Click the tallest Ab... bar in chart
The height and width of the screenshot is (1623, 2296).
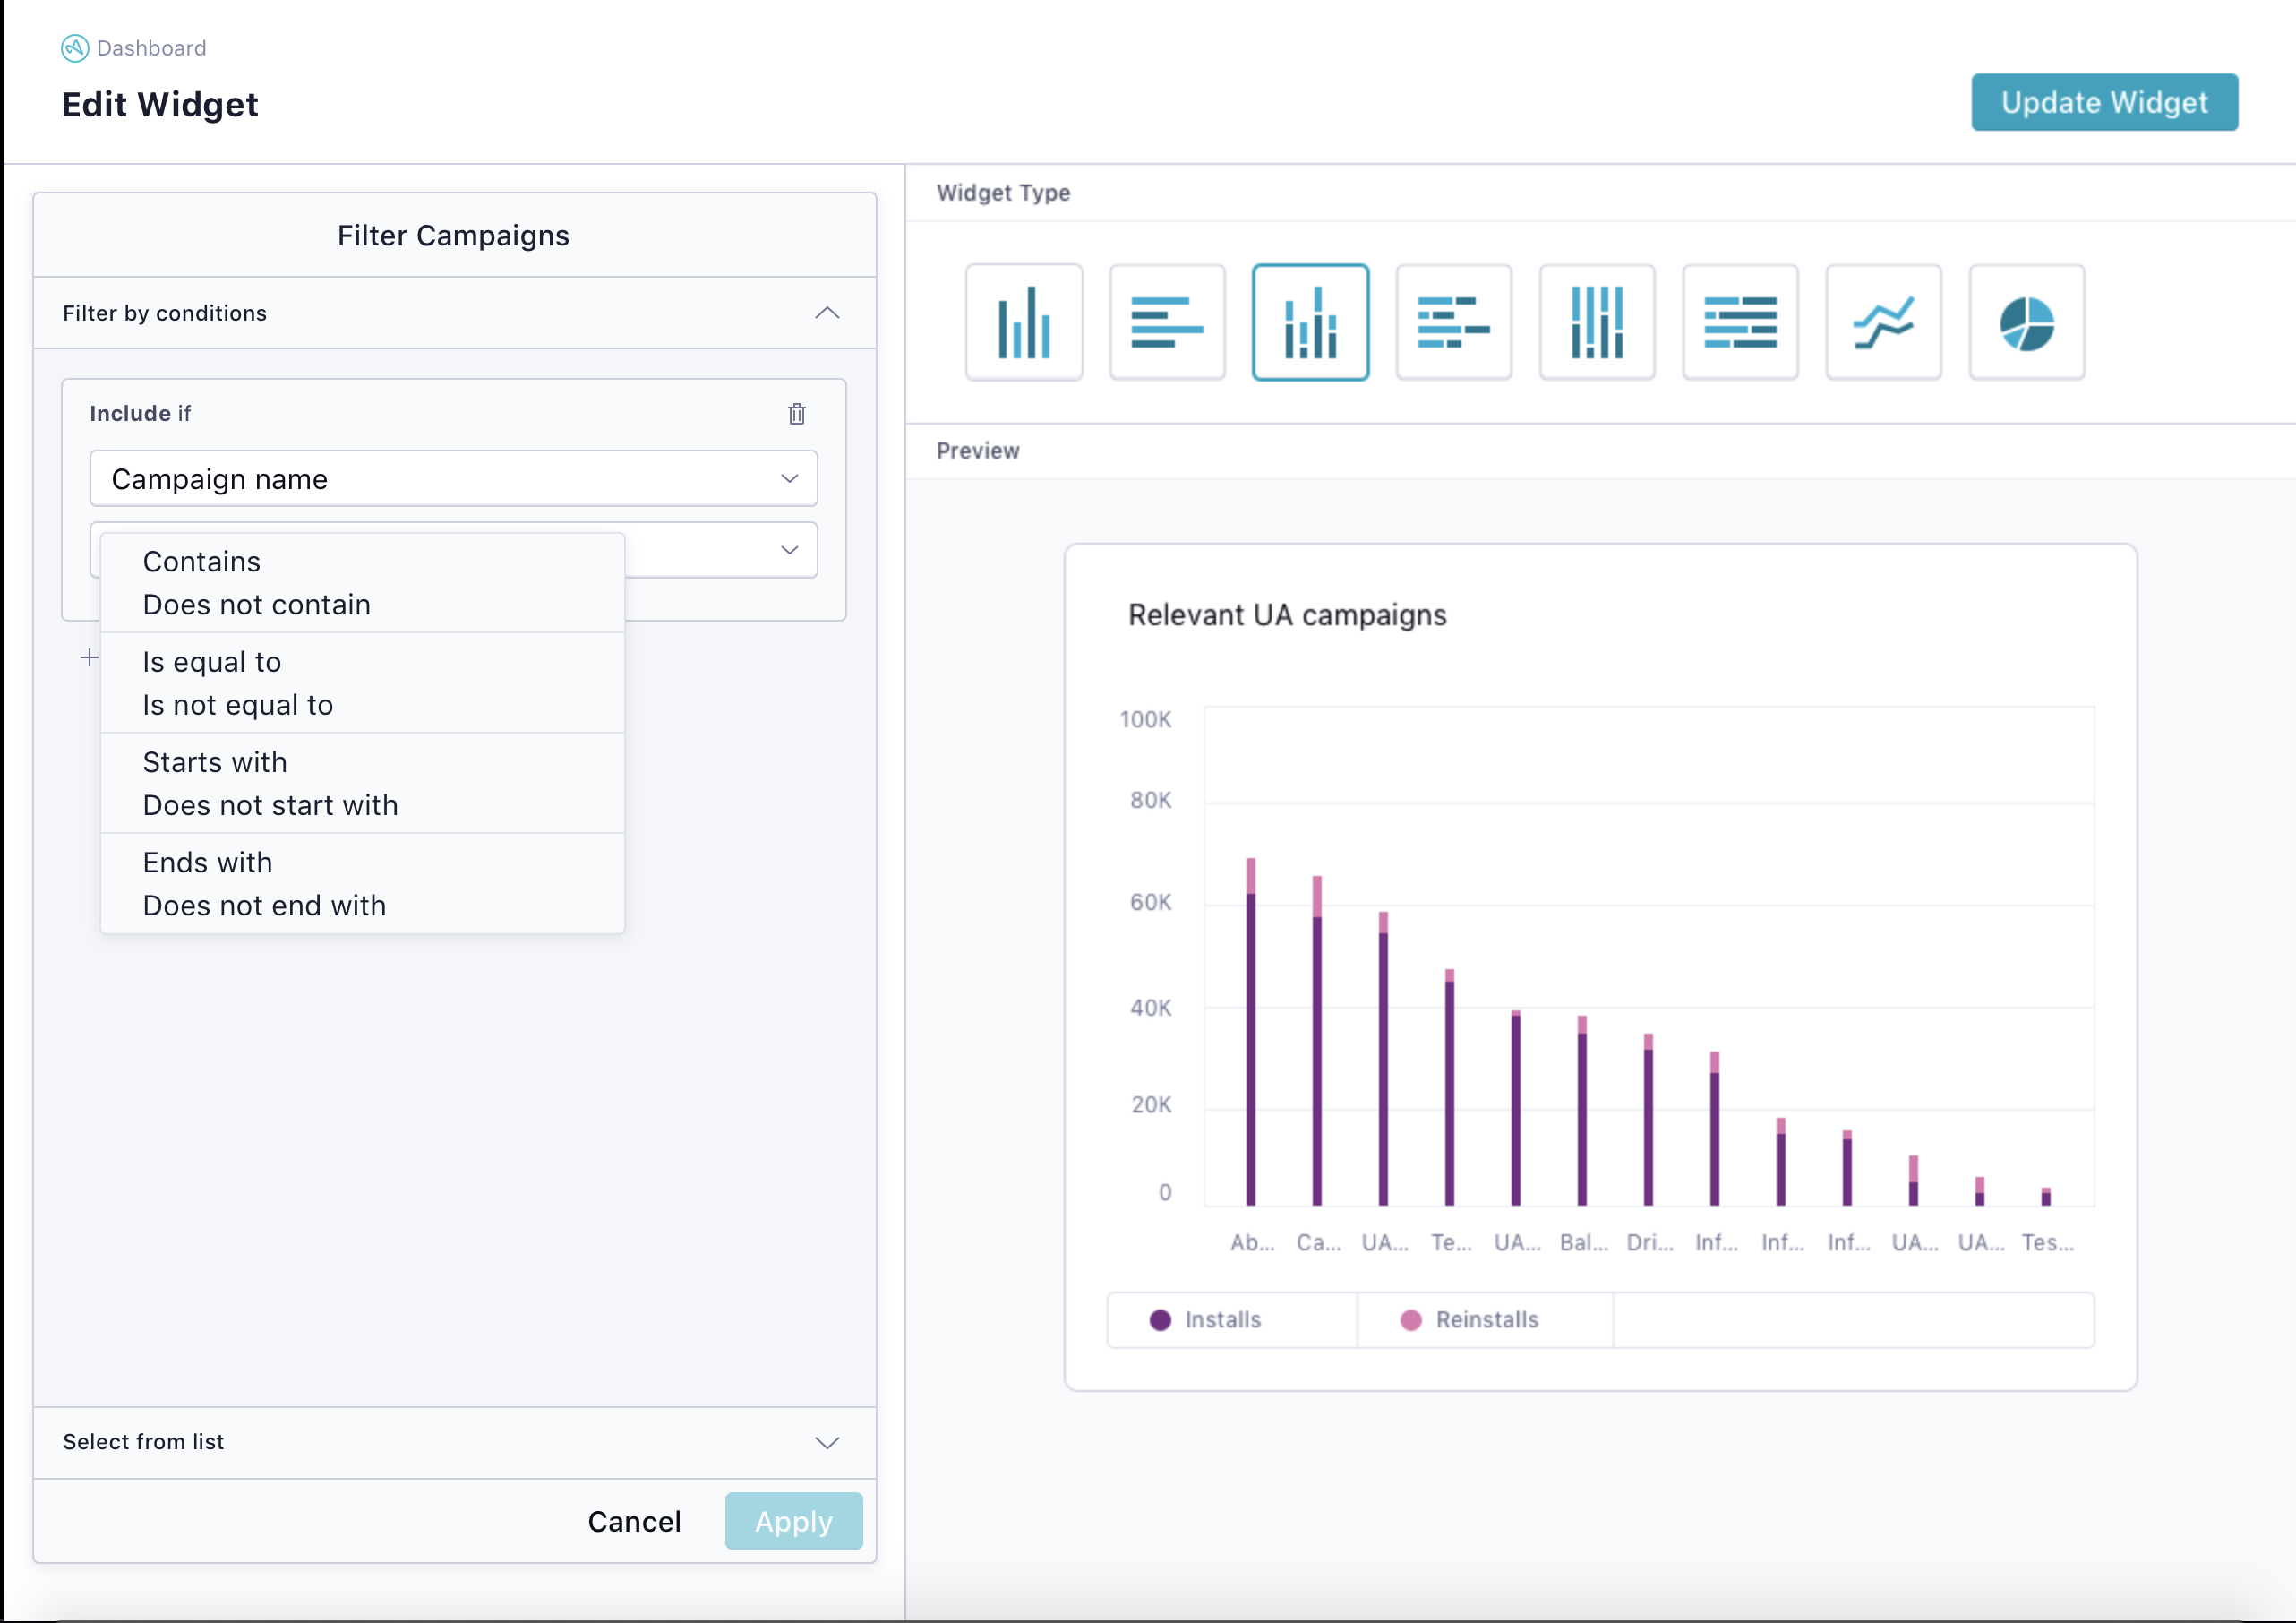(x=1251, y=1032)
